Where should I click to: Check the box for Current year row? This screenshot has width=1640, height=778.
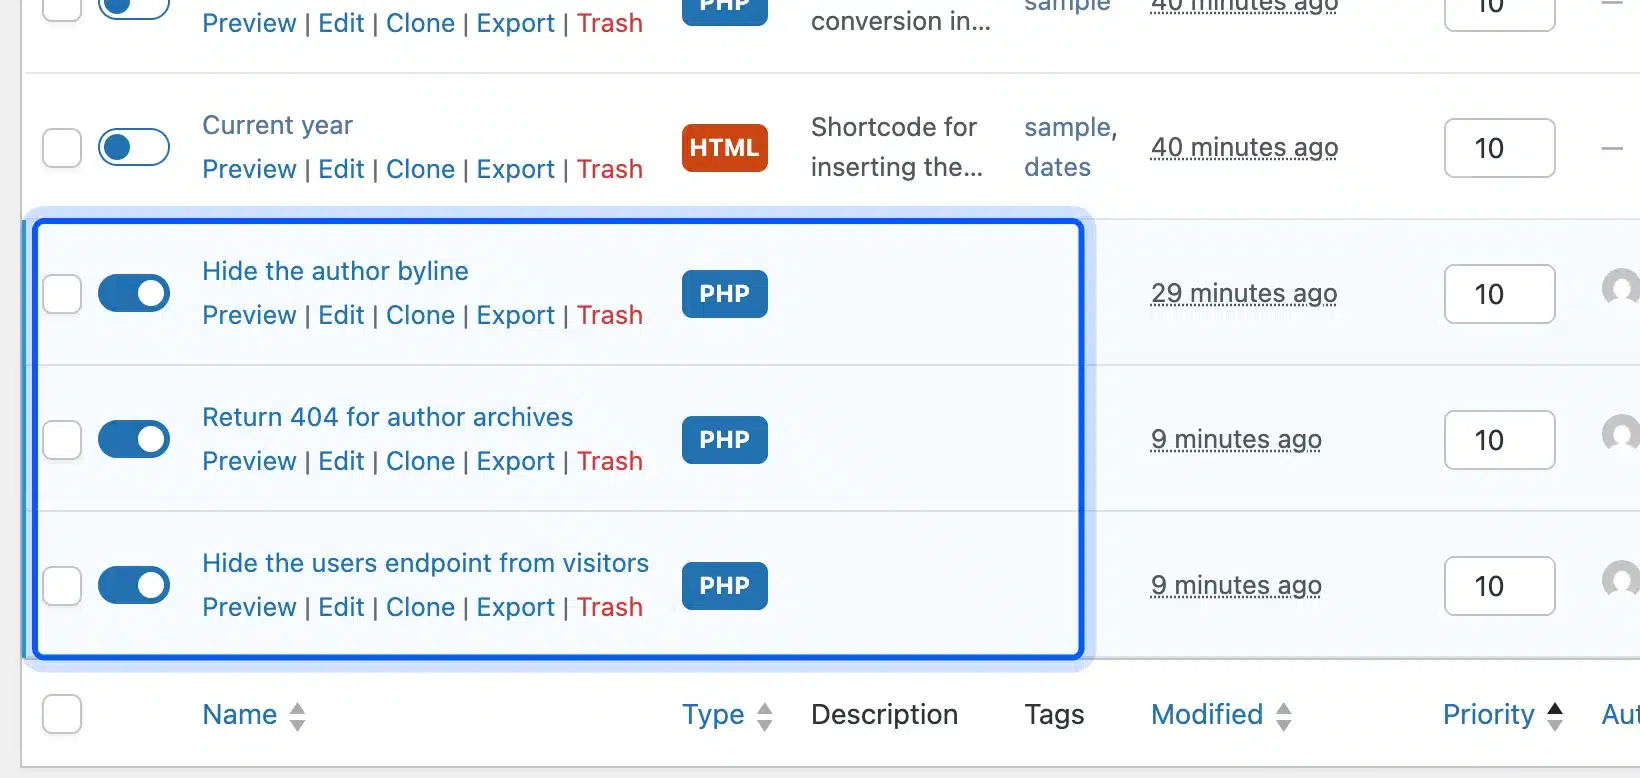[x=62, y=148]
